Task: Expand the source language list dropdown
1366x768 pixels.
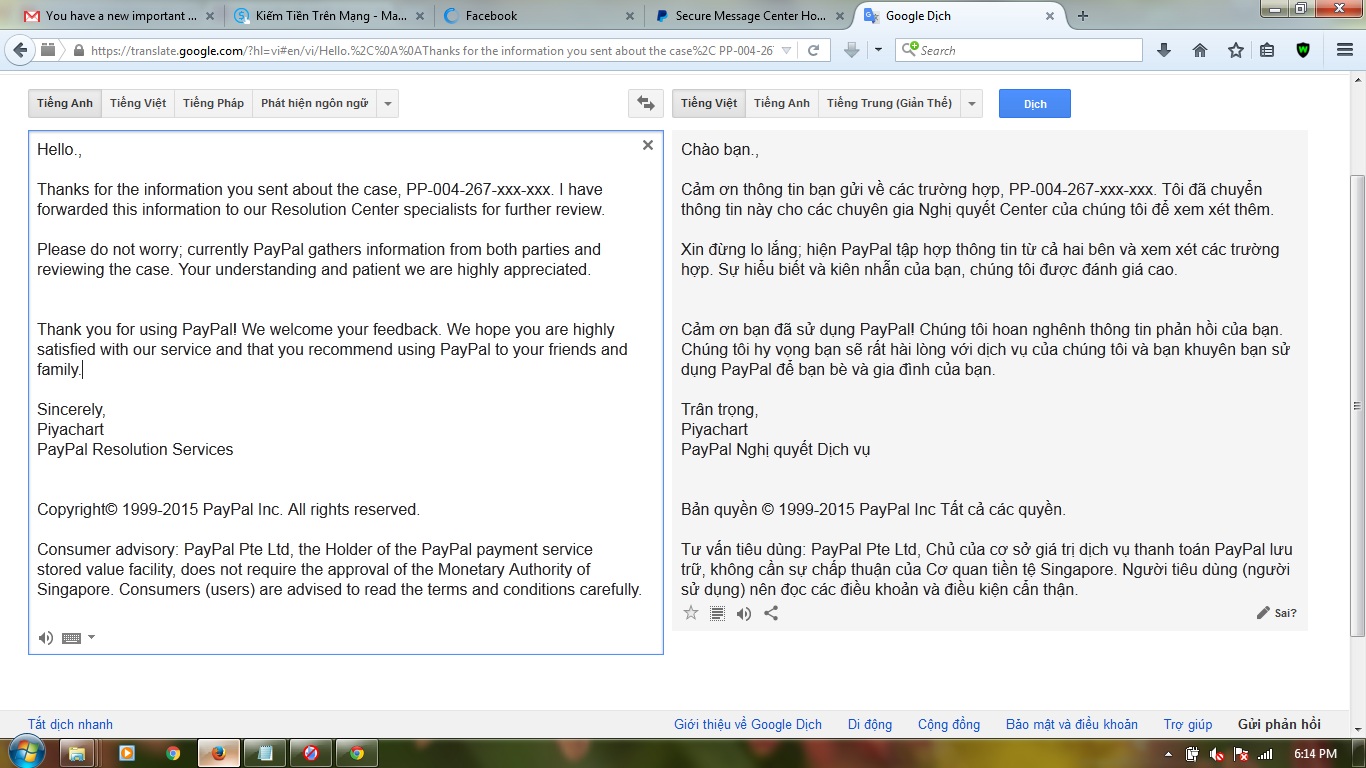Action: 388,103
